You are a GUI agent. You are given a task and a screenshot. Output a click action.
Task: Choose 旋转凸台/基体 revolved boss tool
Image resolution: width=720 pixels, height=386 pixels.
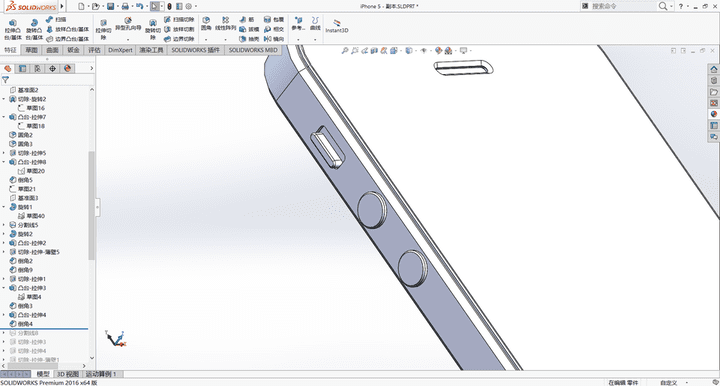coord(34,30)
